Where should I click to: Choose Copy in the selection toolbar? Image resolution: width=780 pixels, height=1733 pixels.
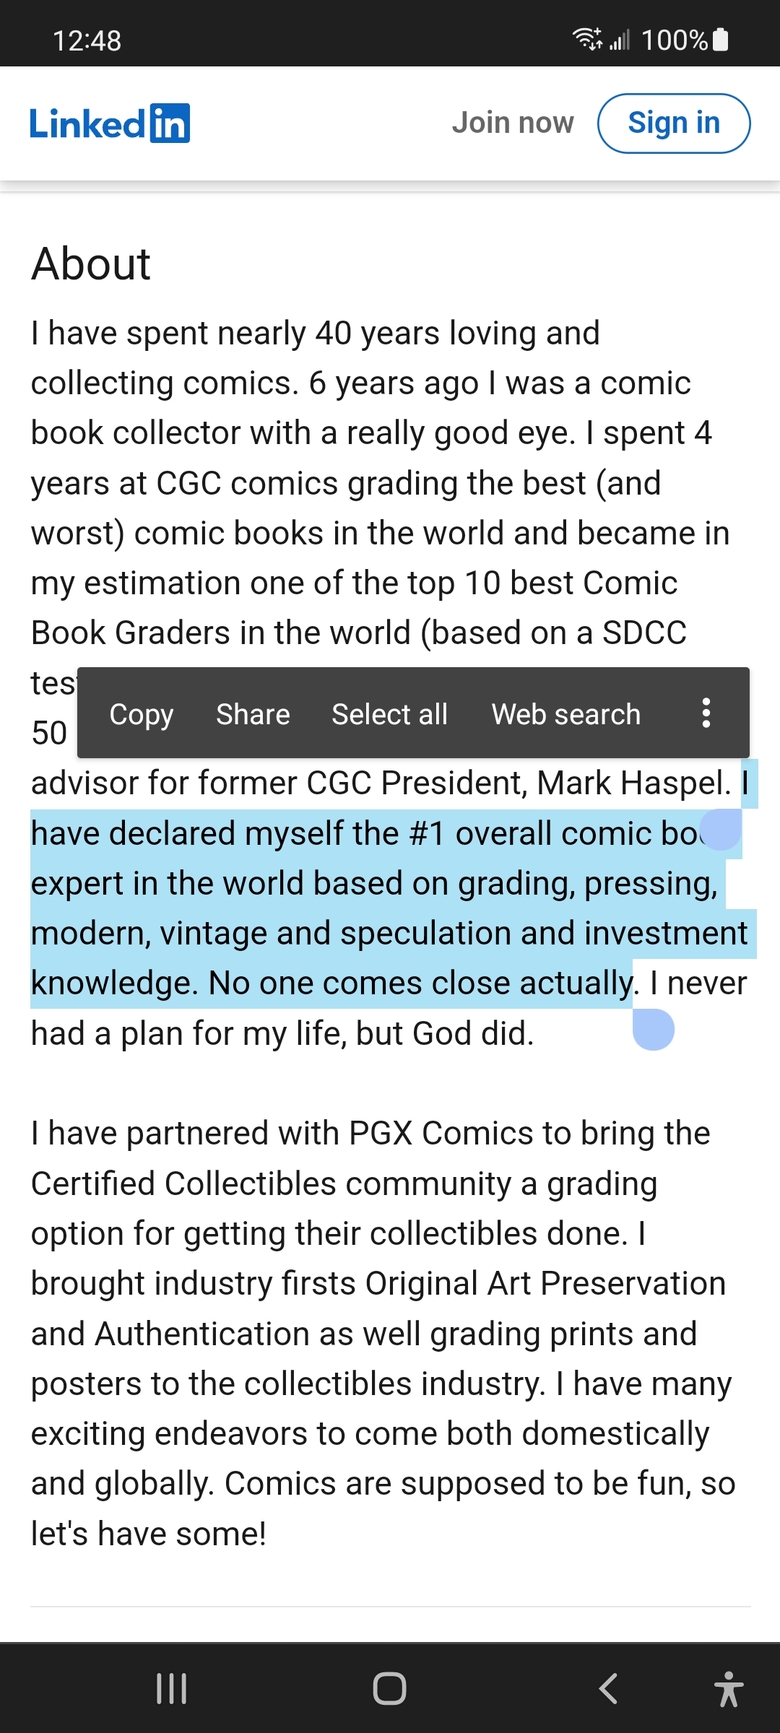click(141, 714)
